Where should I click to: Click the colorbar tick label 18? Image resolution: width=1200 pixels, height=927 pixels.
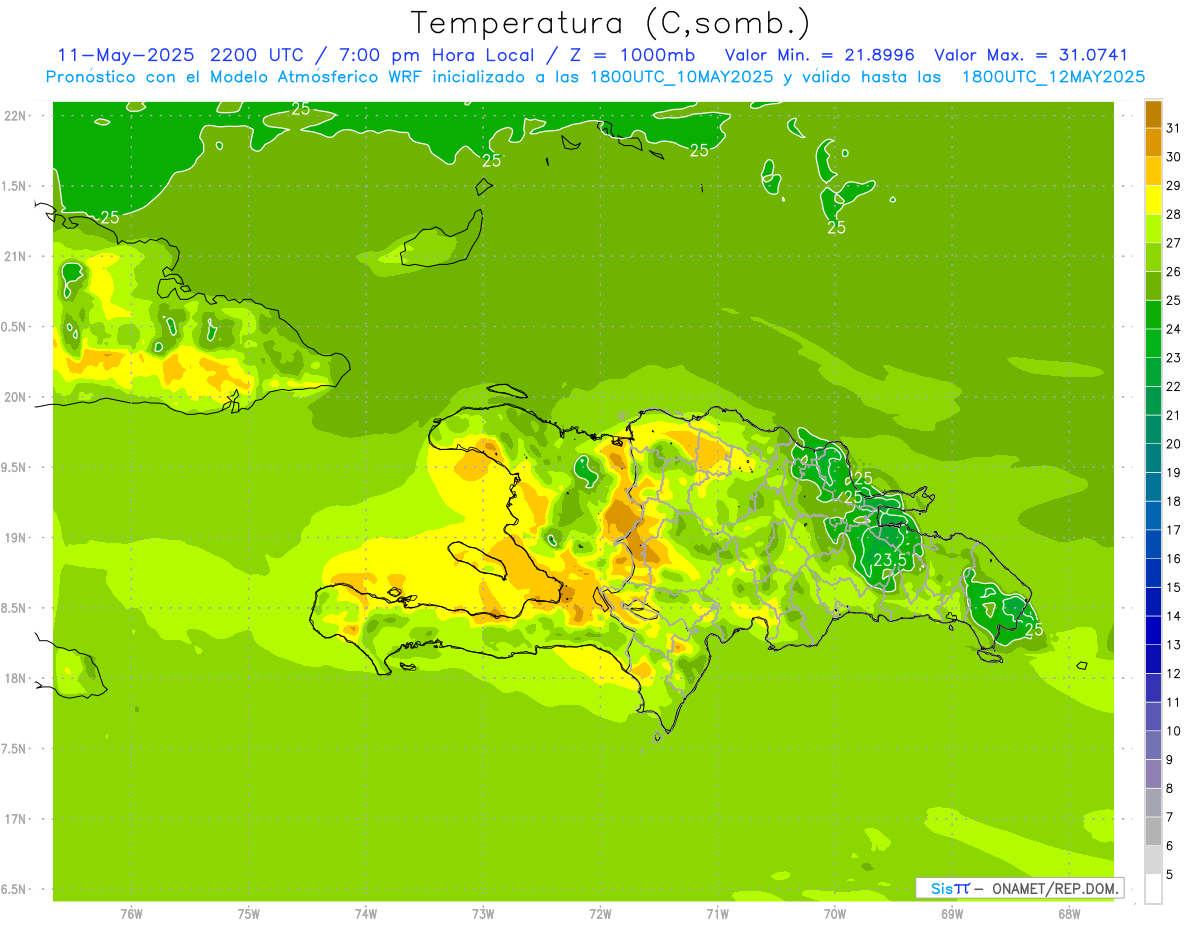(x=1173, y=501)
